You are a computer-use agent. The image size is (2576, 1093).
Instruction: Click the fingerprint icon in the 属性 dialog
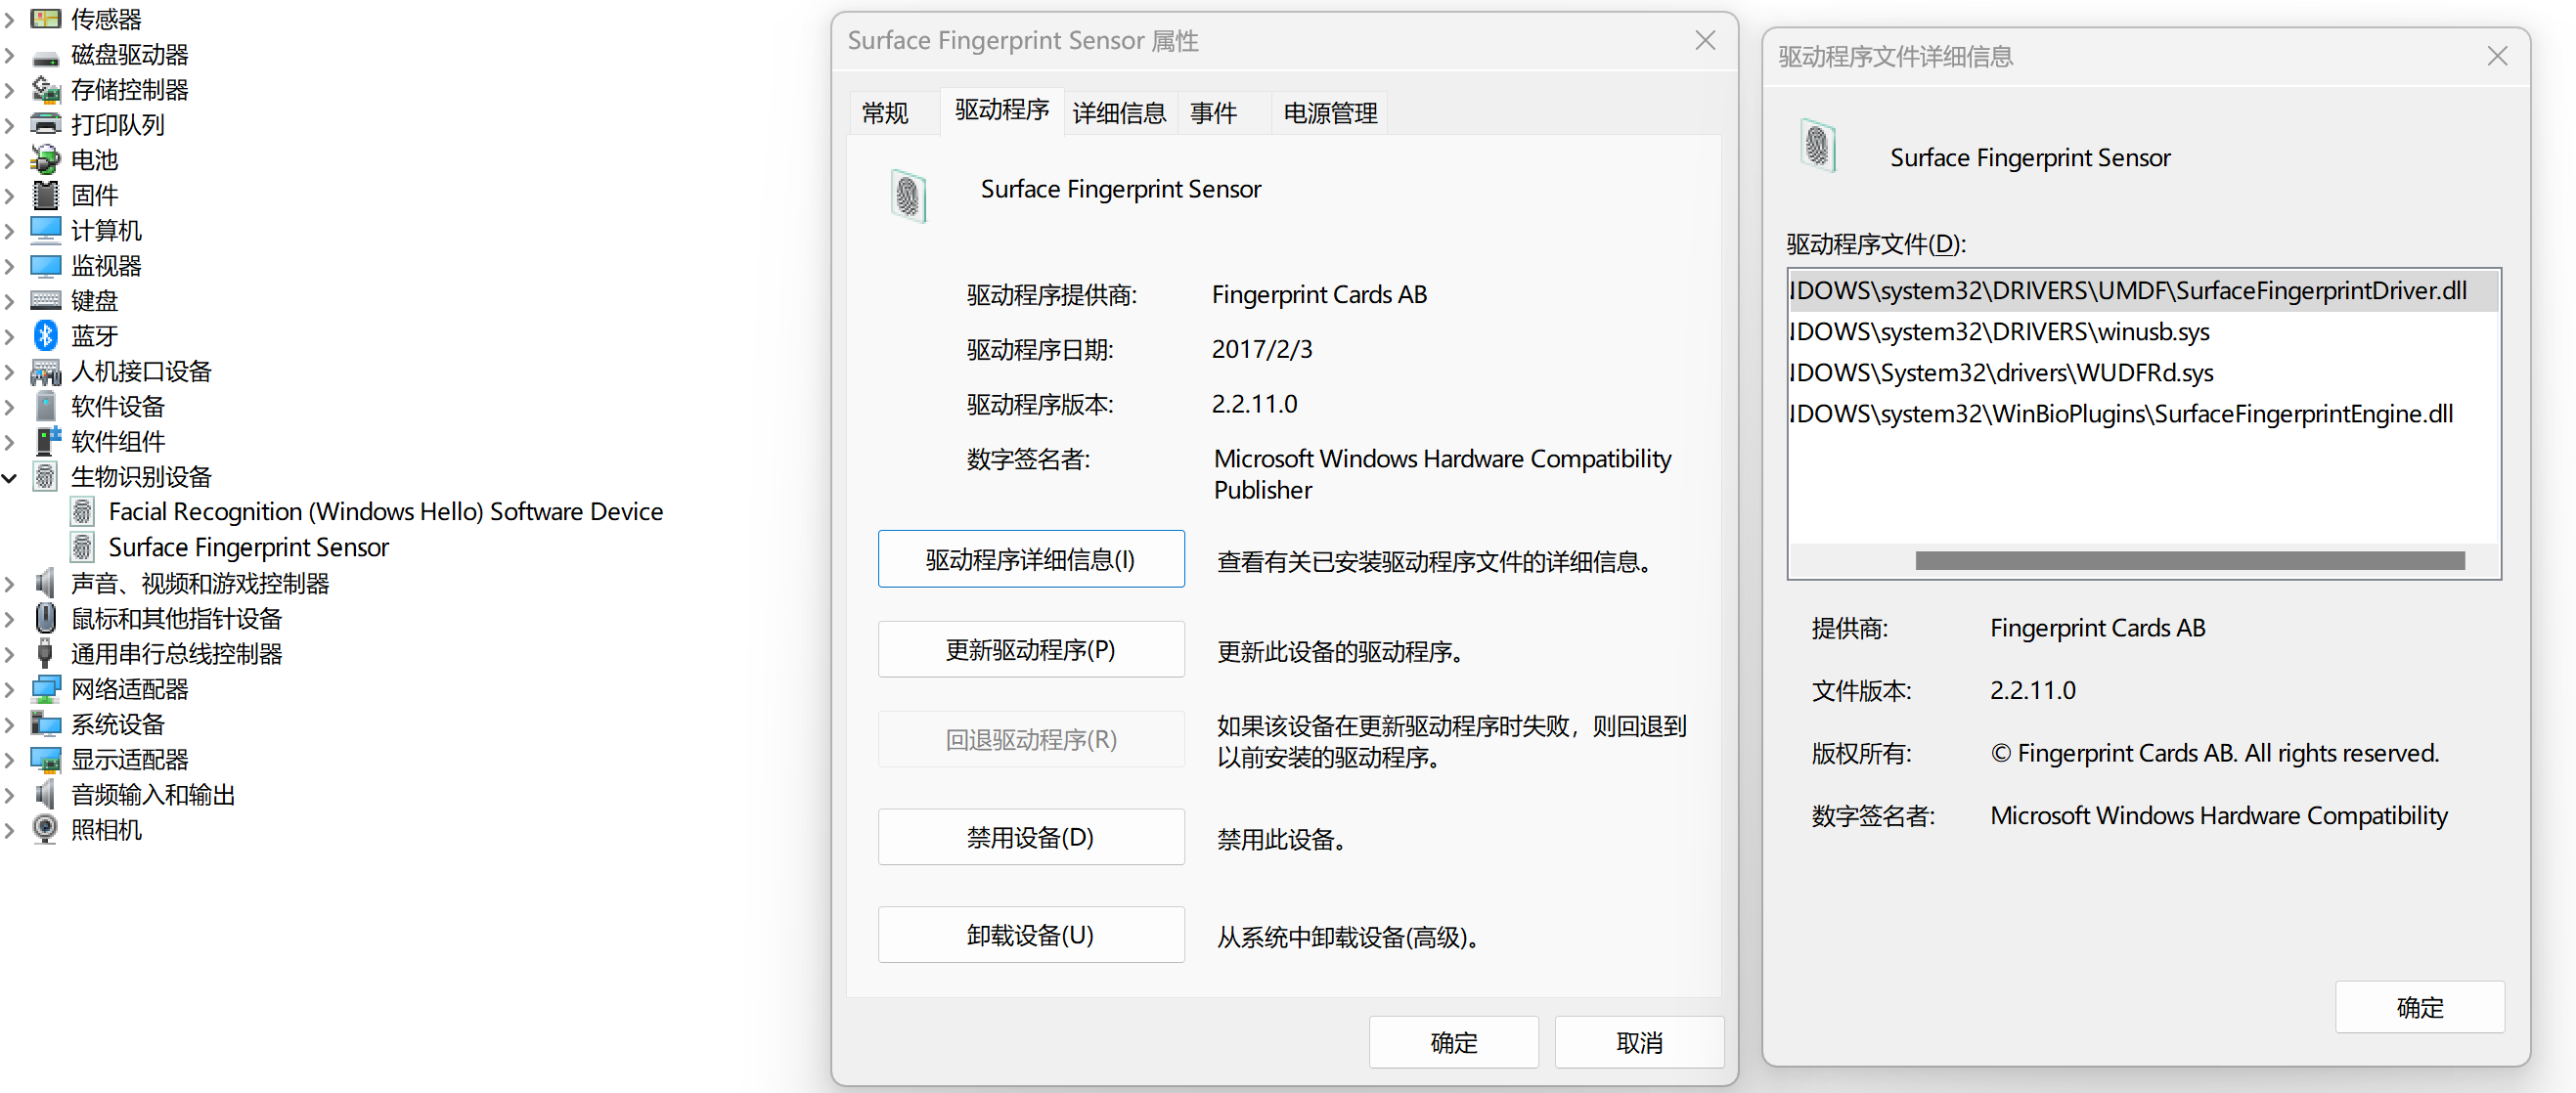click(x=908, y=195)
